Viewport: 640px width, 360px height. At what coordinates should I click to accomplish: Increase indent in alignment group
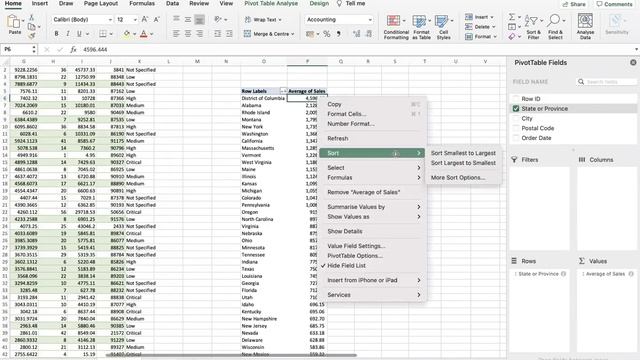(229, 34)
